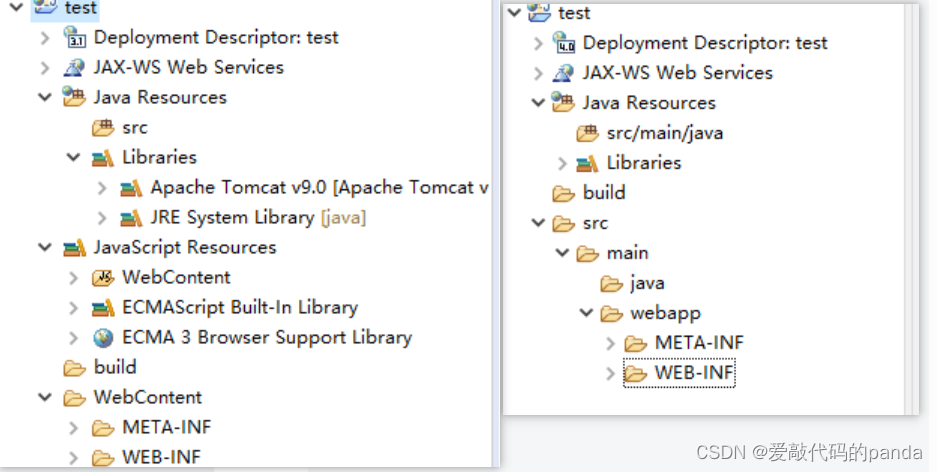Viewport: 937px width, 472px height.
Task: Expand the Apache Tomcat v9.0 library
Action: (x=102, y=188)
